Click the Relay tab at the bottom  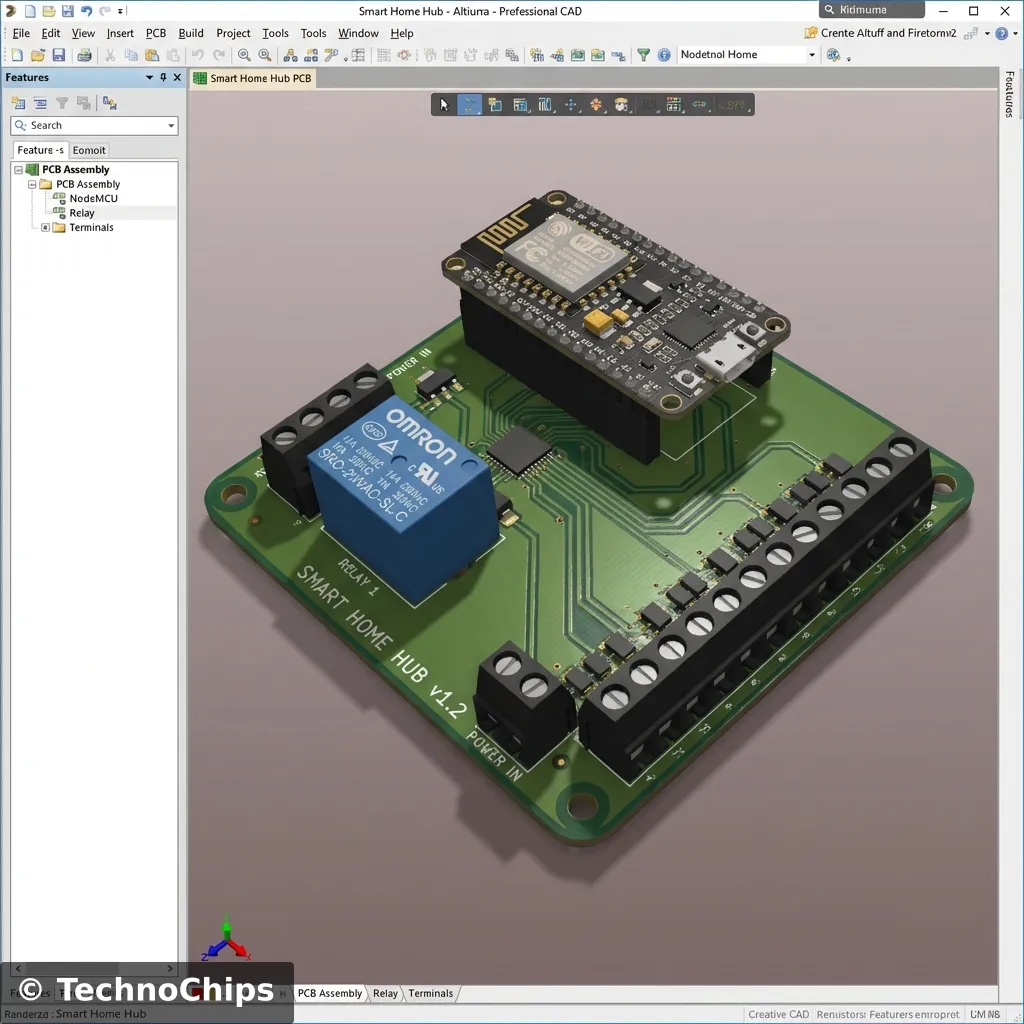click(x=385, y=993)
